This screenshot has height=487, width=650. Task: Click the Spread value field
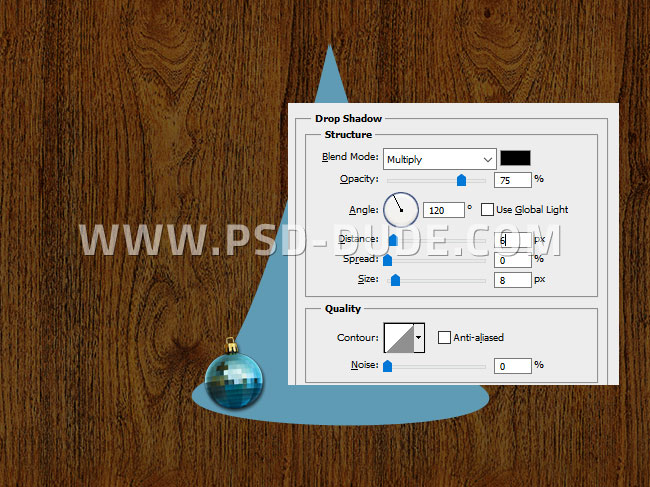tap(512, 260)
